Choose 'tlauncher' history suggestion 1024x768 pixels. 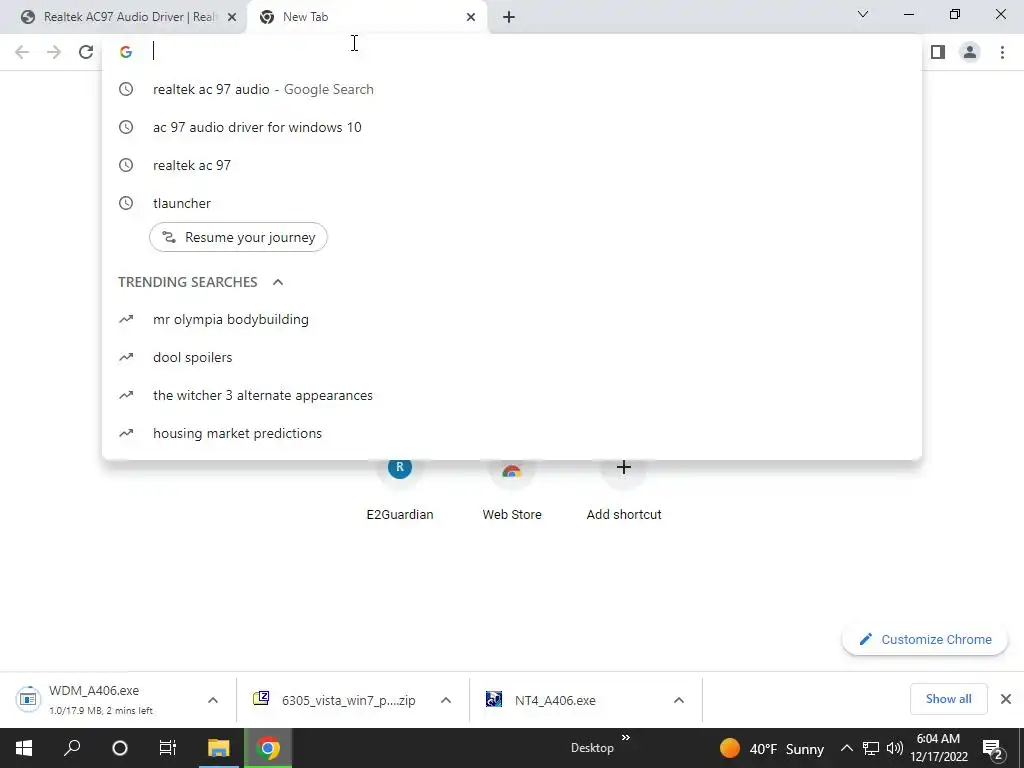coord(512,203)
